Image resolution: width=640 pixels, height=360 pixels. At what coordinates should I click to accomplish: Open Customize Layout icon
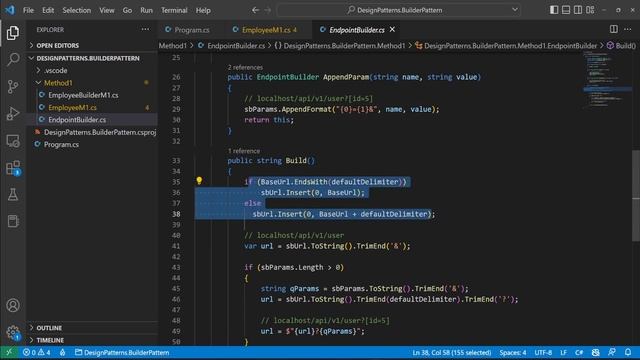pyautogui.click(x=590, y=10)
